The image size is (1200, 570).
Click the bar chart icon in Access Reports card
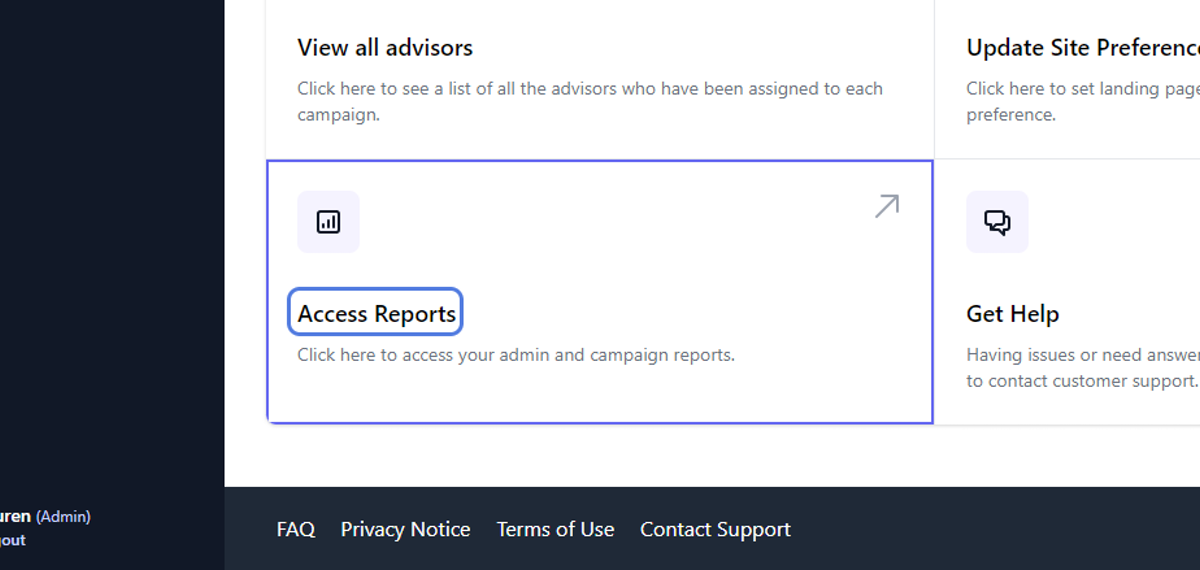point(328,222)
